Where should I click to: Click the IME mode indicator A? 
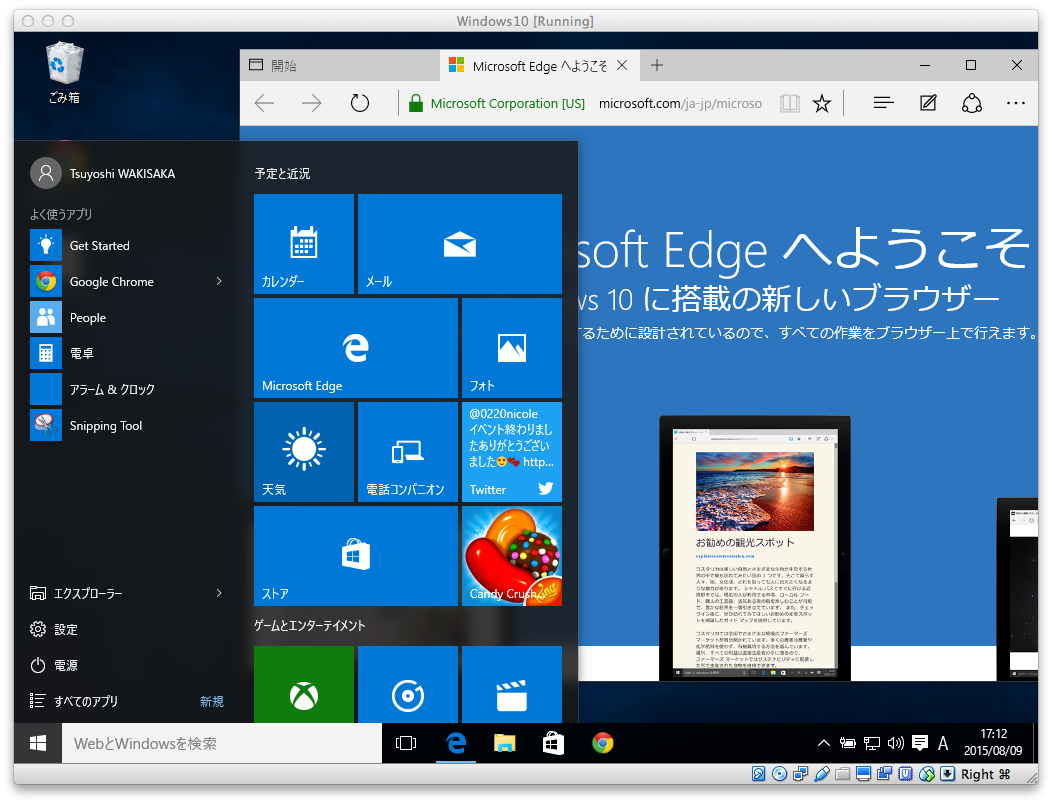tap(943, 743)
